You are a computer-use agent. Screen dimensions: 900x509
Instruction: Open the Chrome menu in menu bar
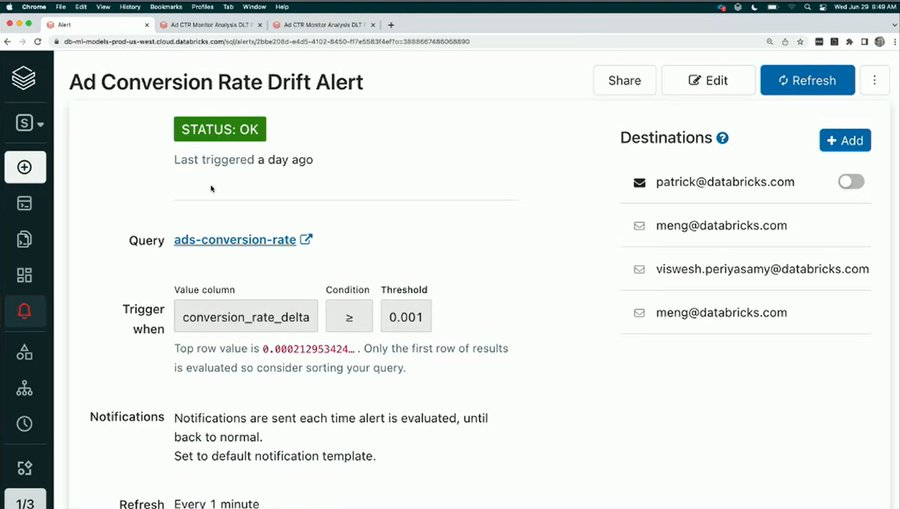click(x=34, y=7)
